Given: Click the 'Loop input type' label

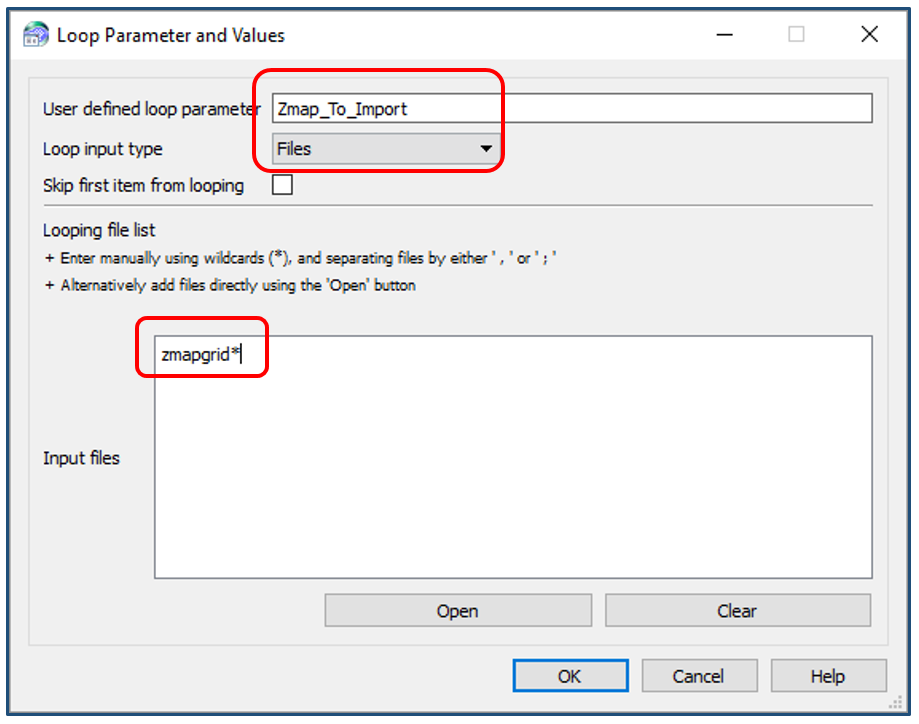Looking at the screenshot, I should 102,149.
